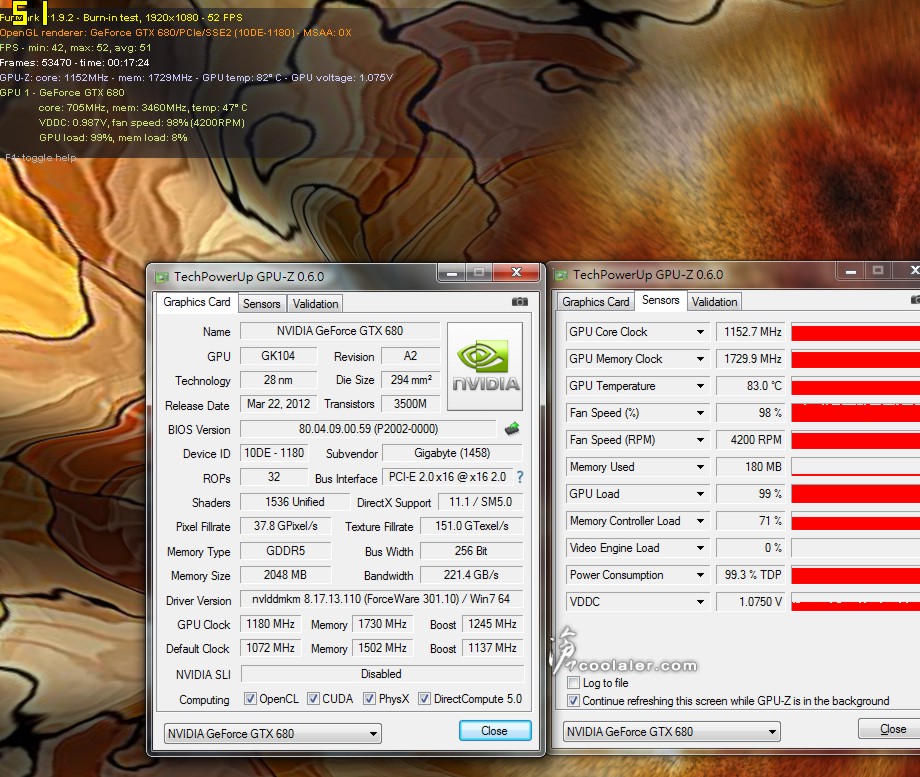Toggle the CUDA checkbox

[313, 699]
